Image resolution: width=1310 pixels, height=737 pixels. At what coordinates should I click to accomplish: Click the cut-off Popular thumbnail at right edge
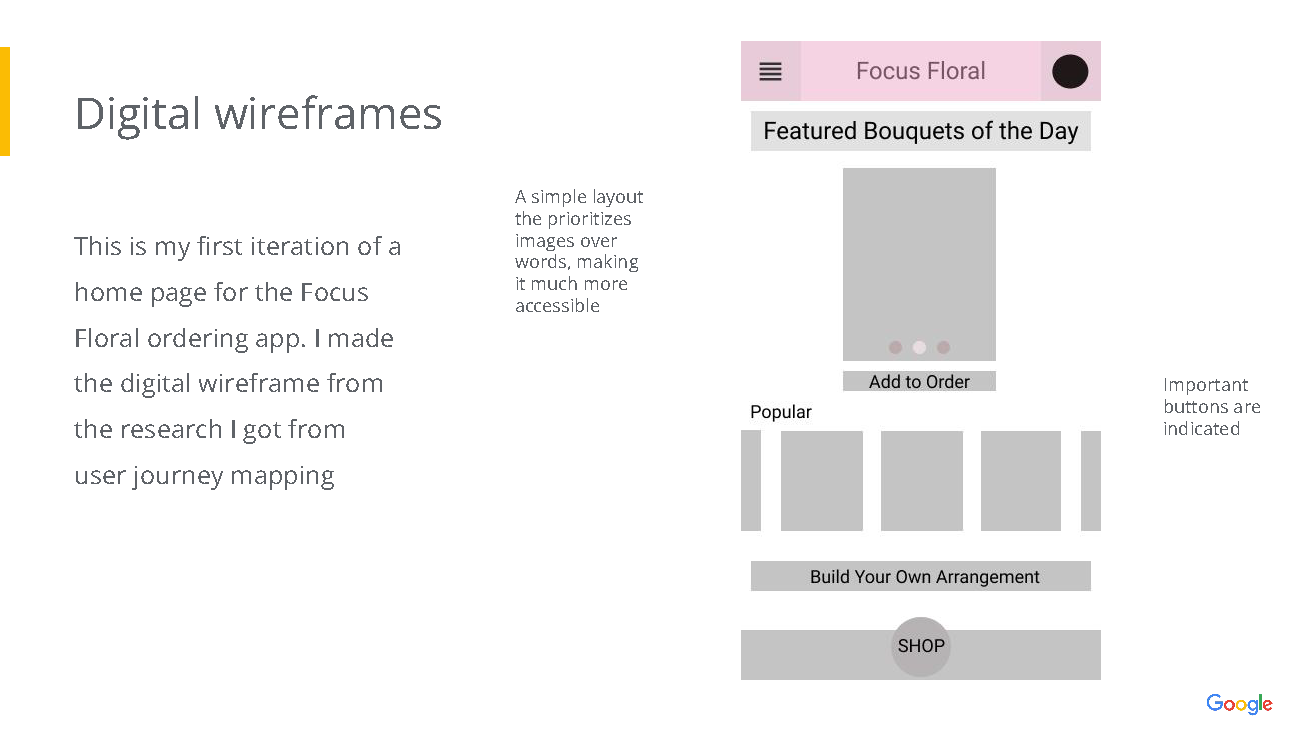tap(1091, 481)
